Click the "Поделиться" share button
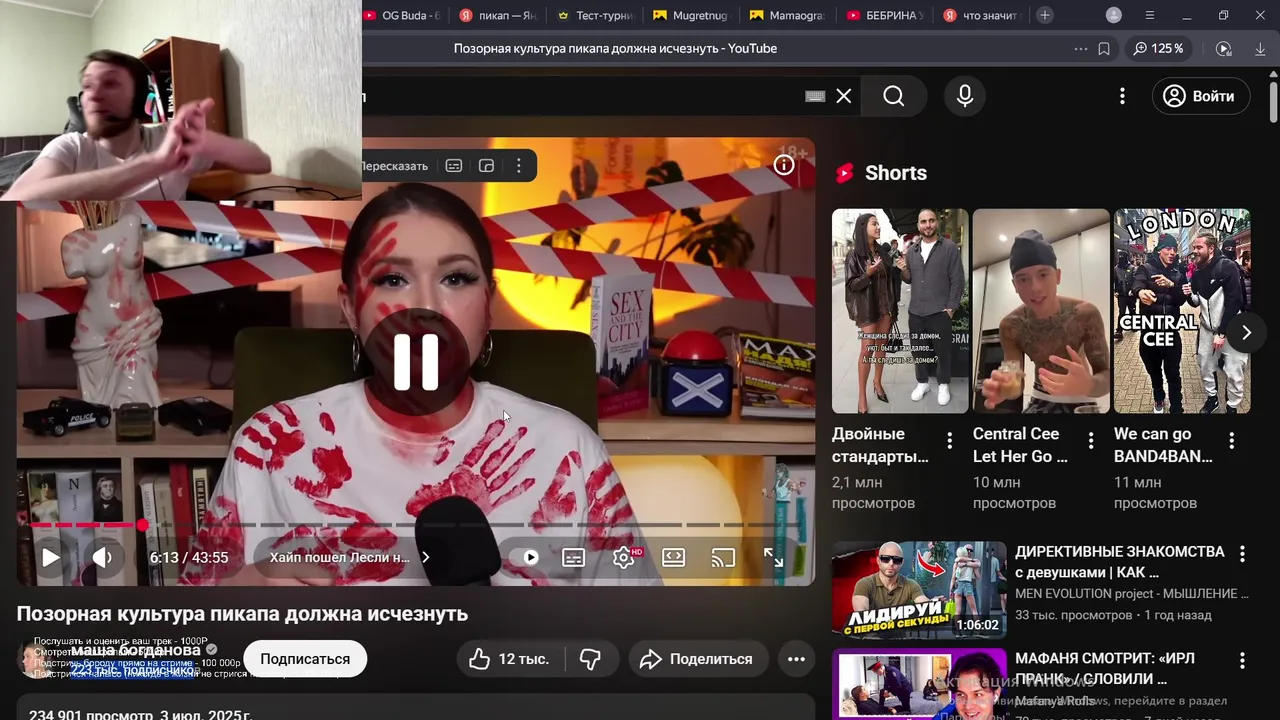Viewport: 1280px width, 720px height. tap(698, 659)
